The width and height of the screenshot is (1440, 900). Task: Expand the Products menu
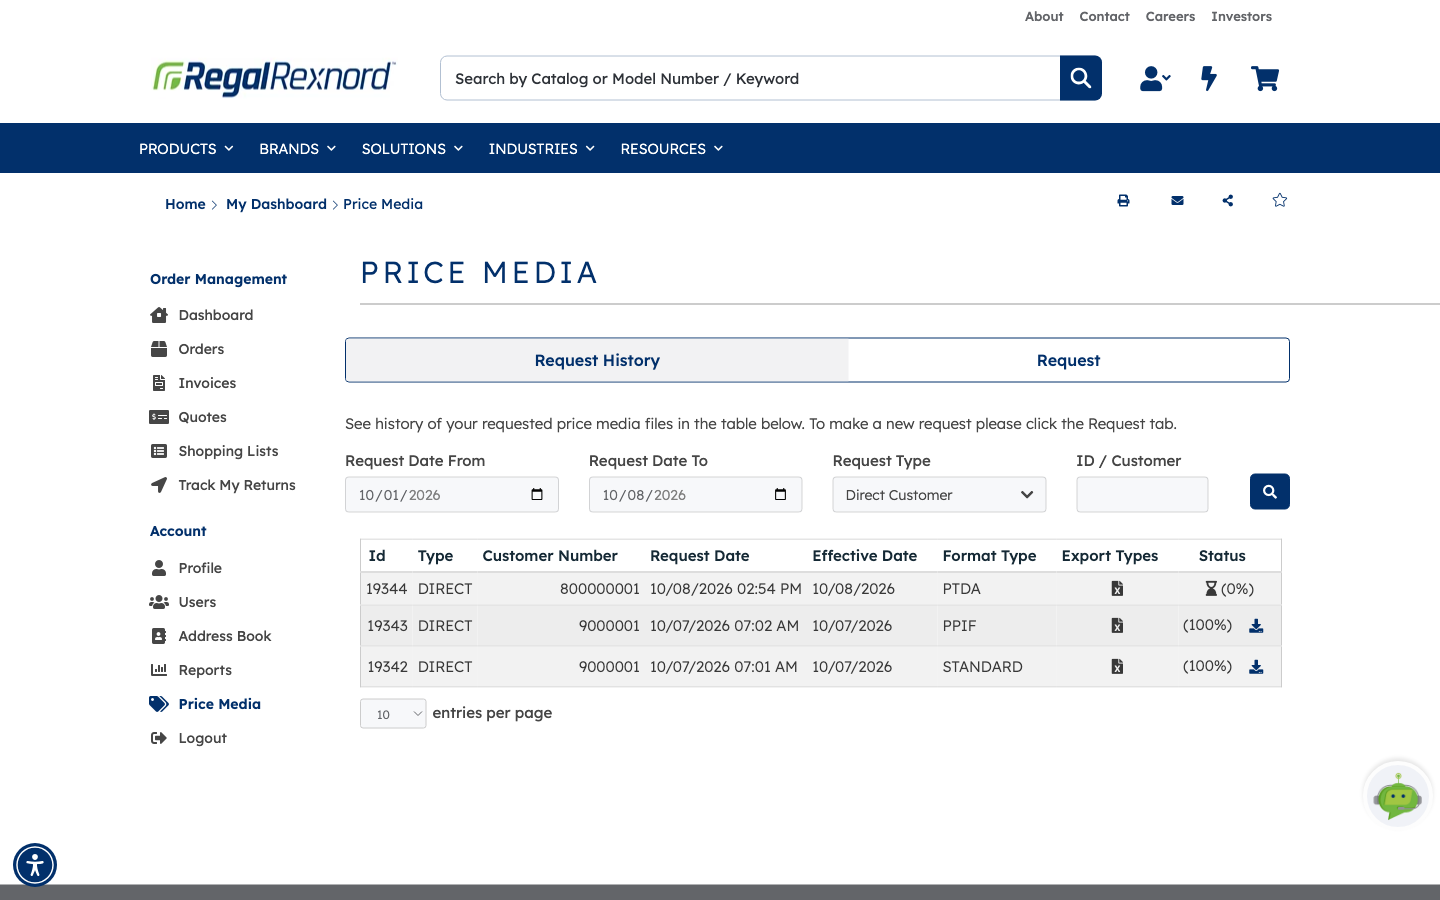click(186, 148)
